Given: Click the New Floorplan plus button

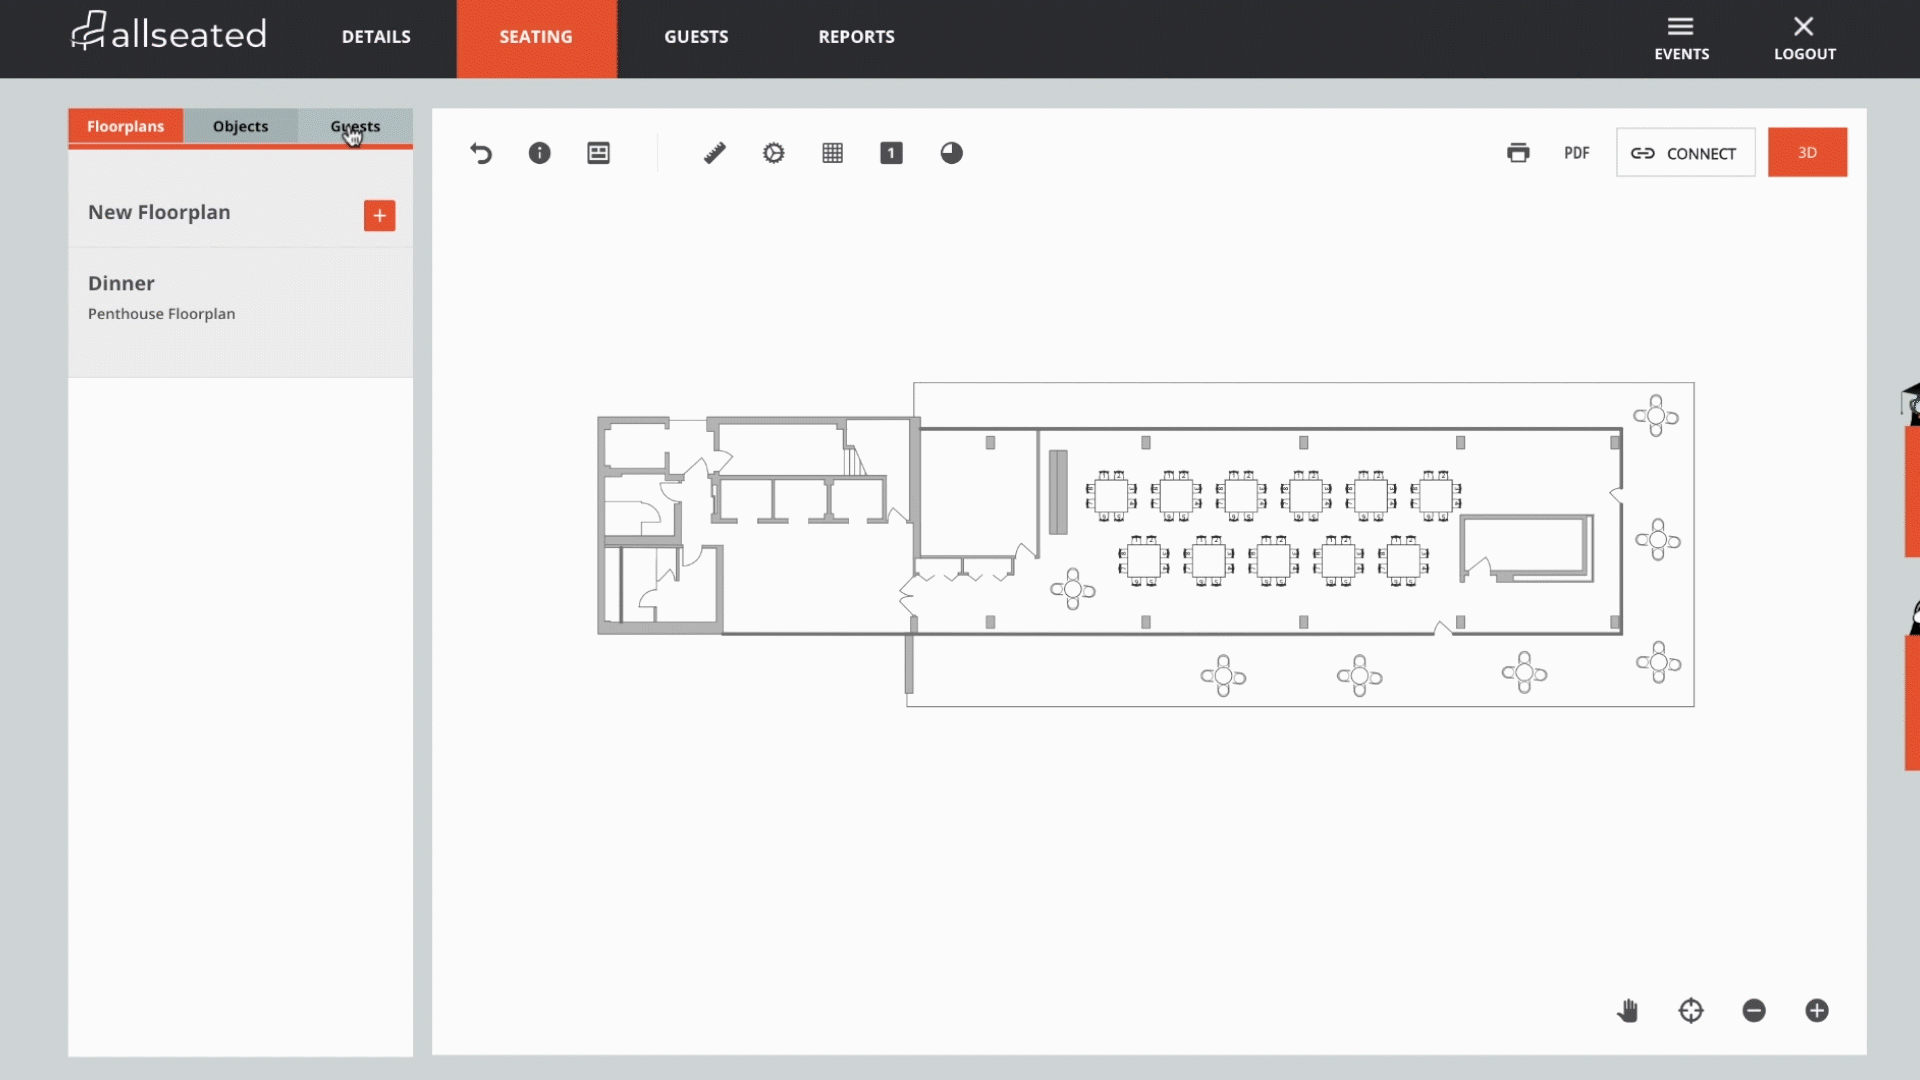Looking at the screenshot, I should click(x=380, y=215).
